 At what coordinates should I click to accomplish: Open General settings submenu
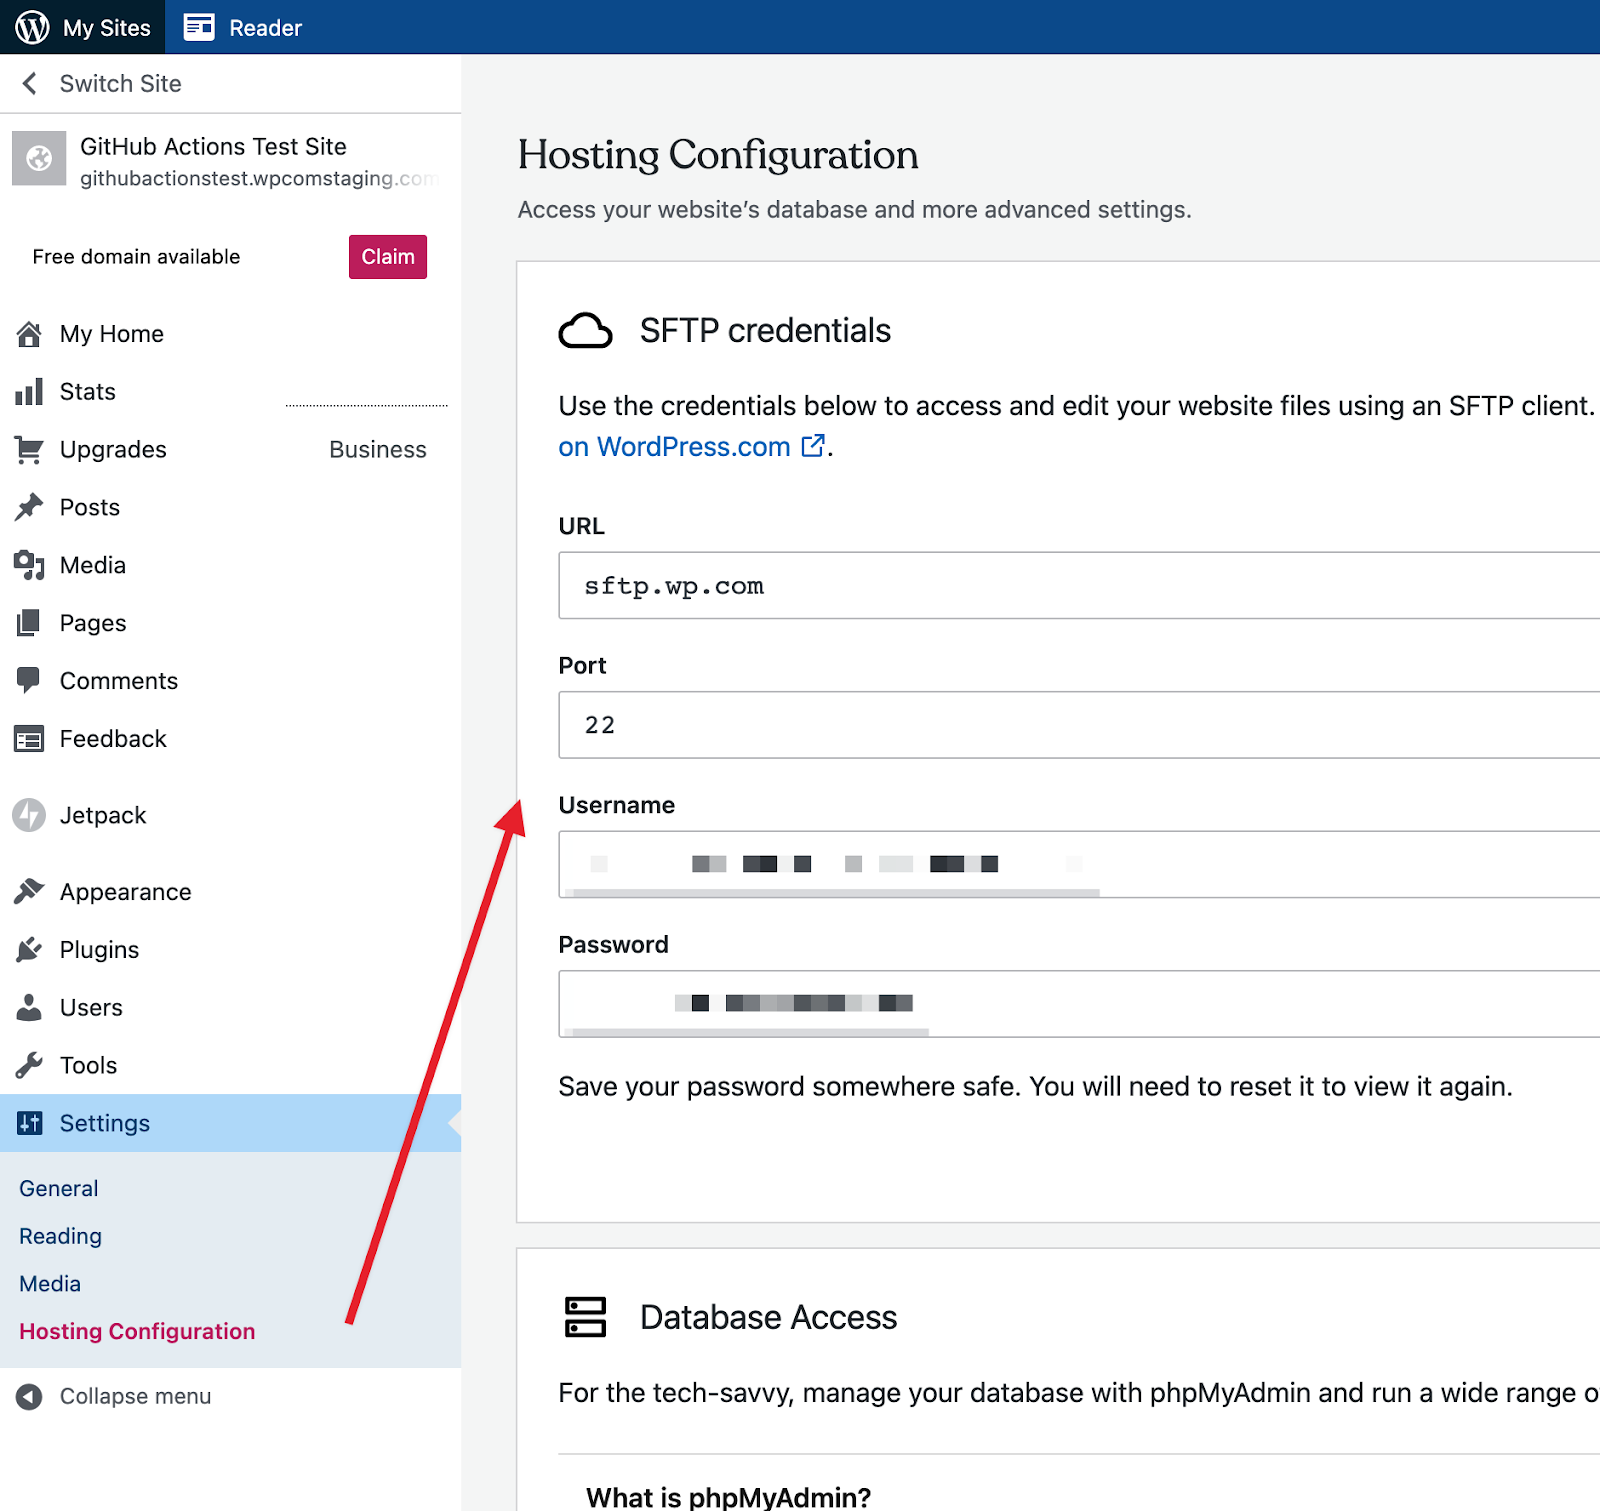pyautogui.click(x=59, y=1188)
